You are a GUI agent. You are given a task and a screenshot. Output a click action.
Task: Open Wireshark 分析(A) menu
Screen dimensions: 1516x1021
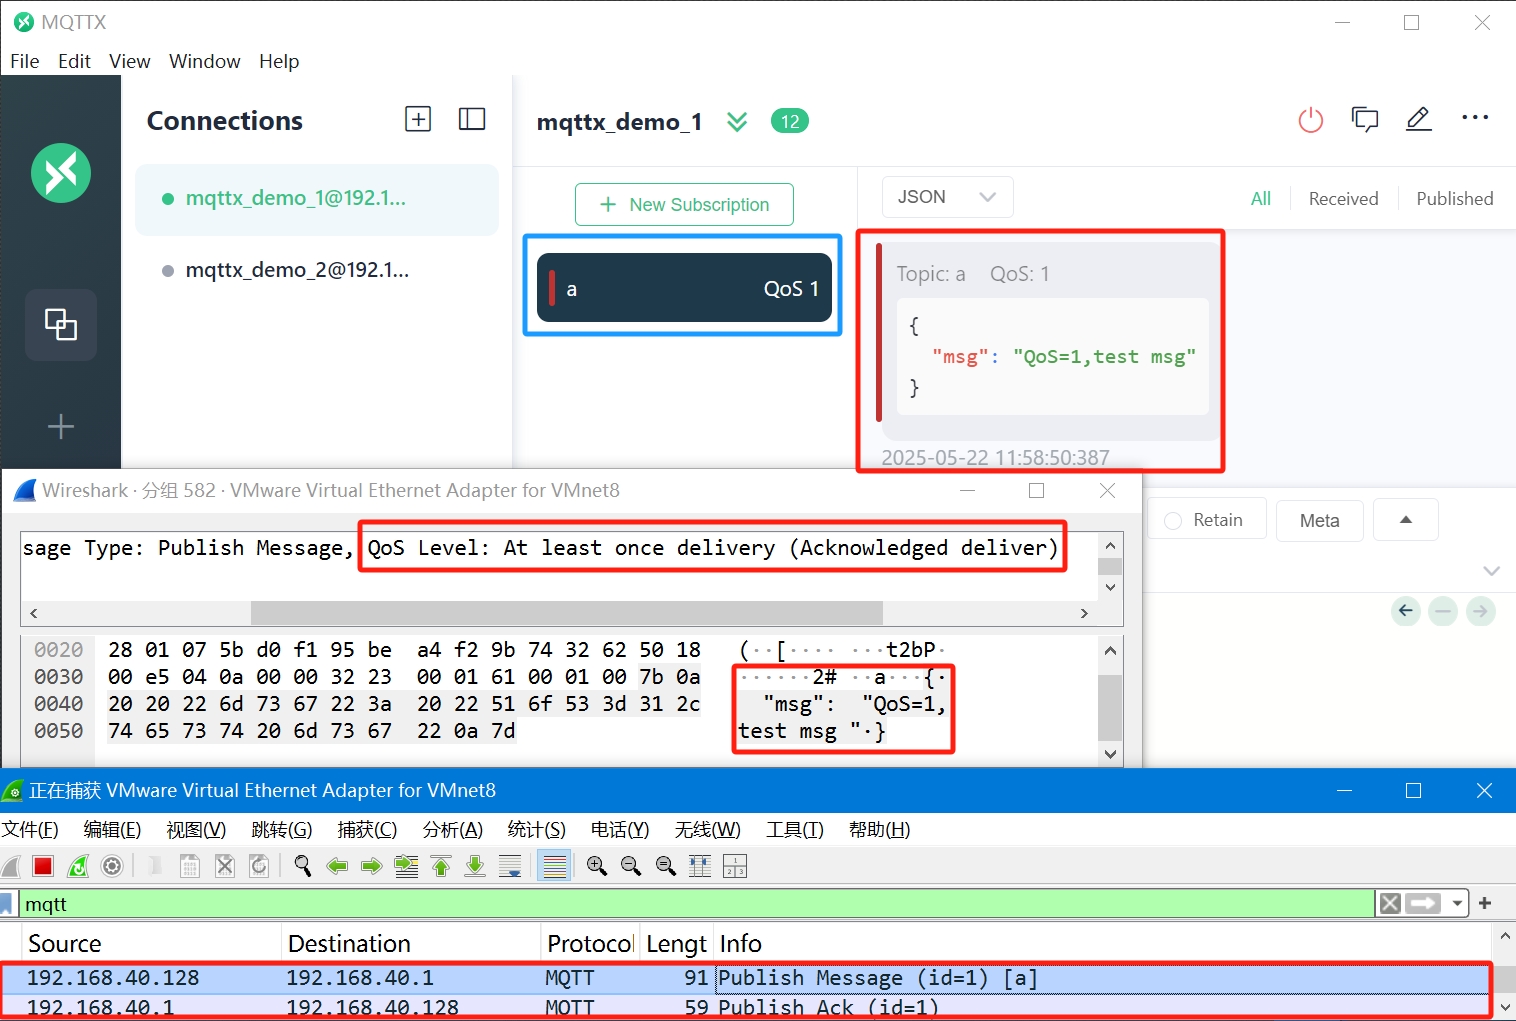tap(453, 829)
